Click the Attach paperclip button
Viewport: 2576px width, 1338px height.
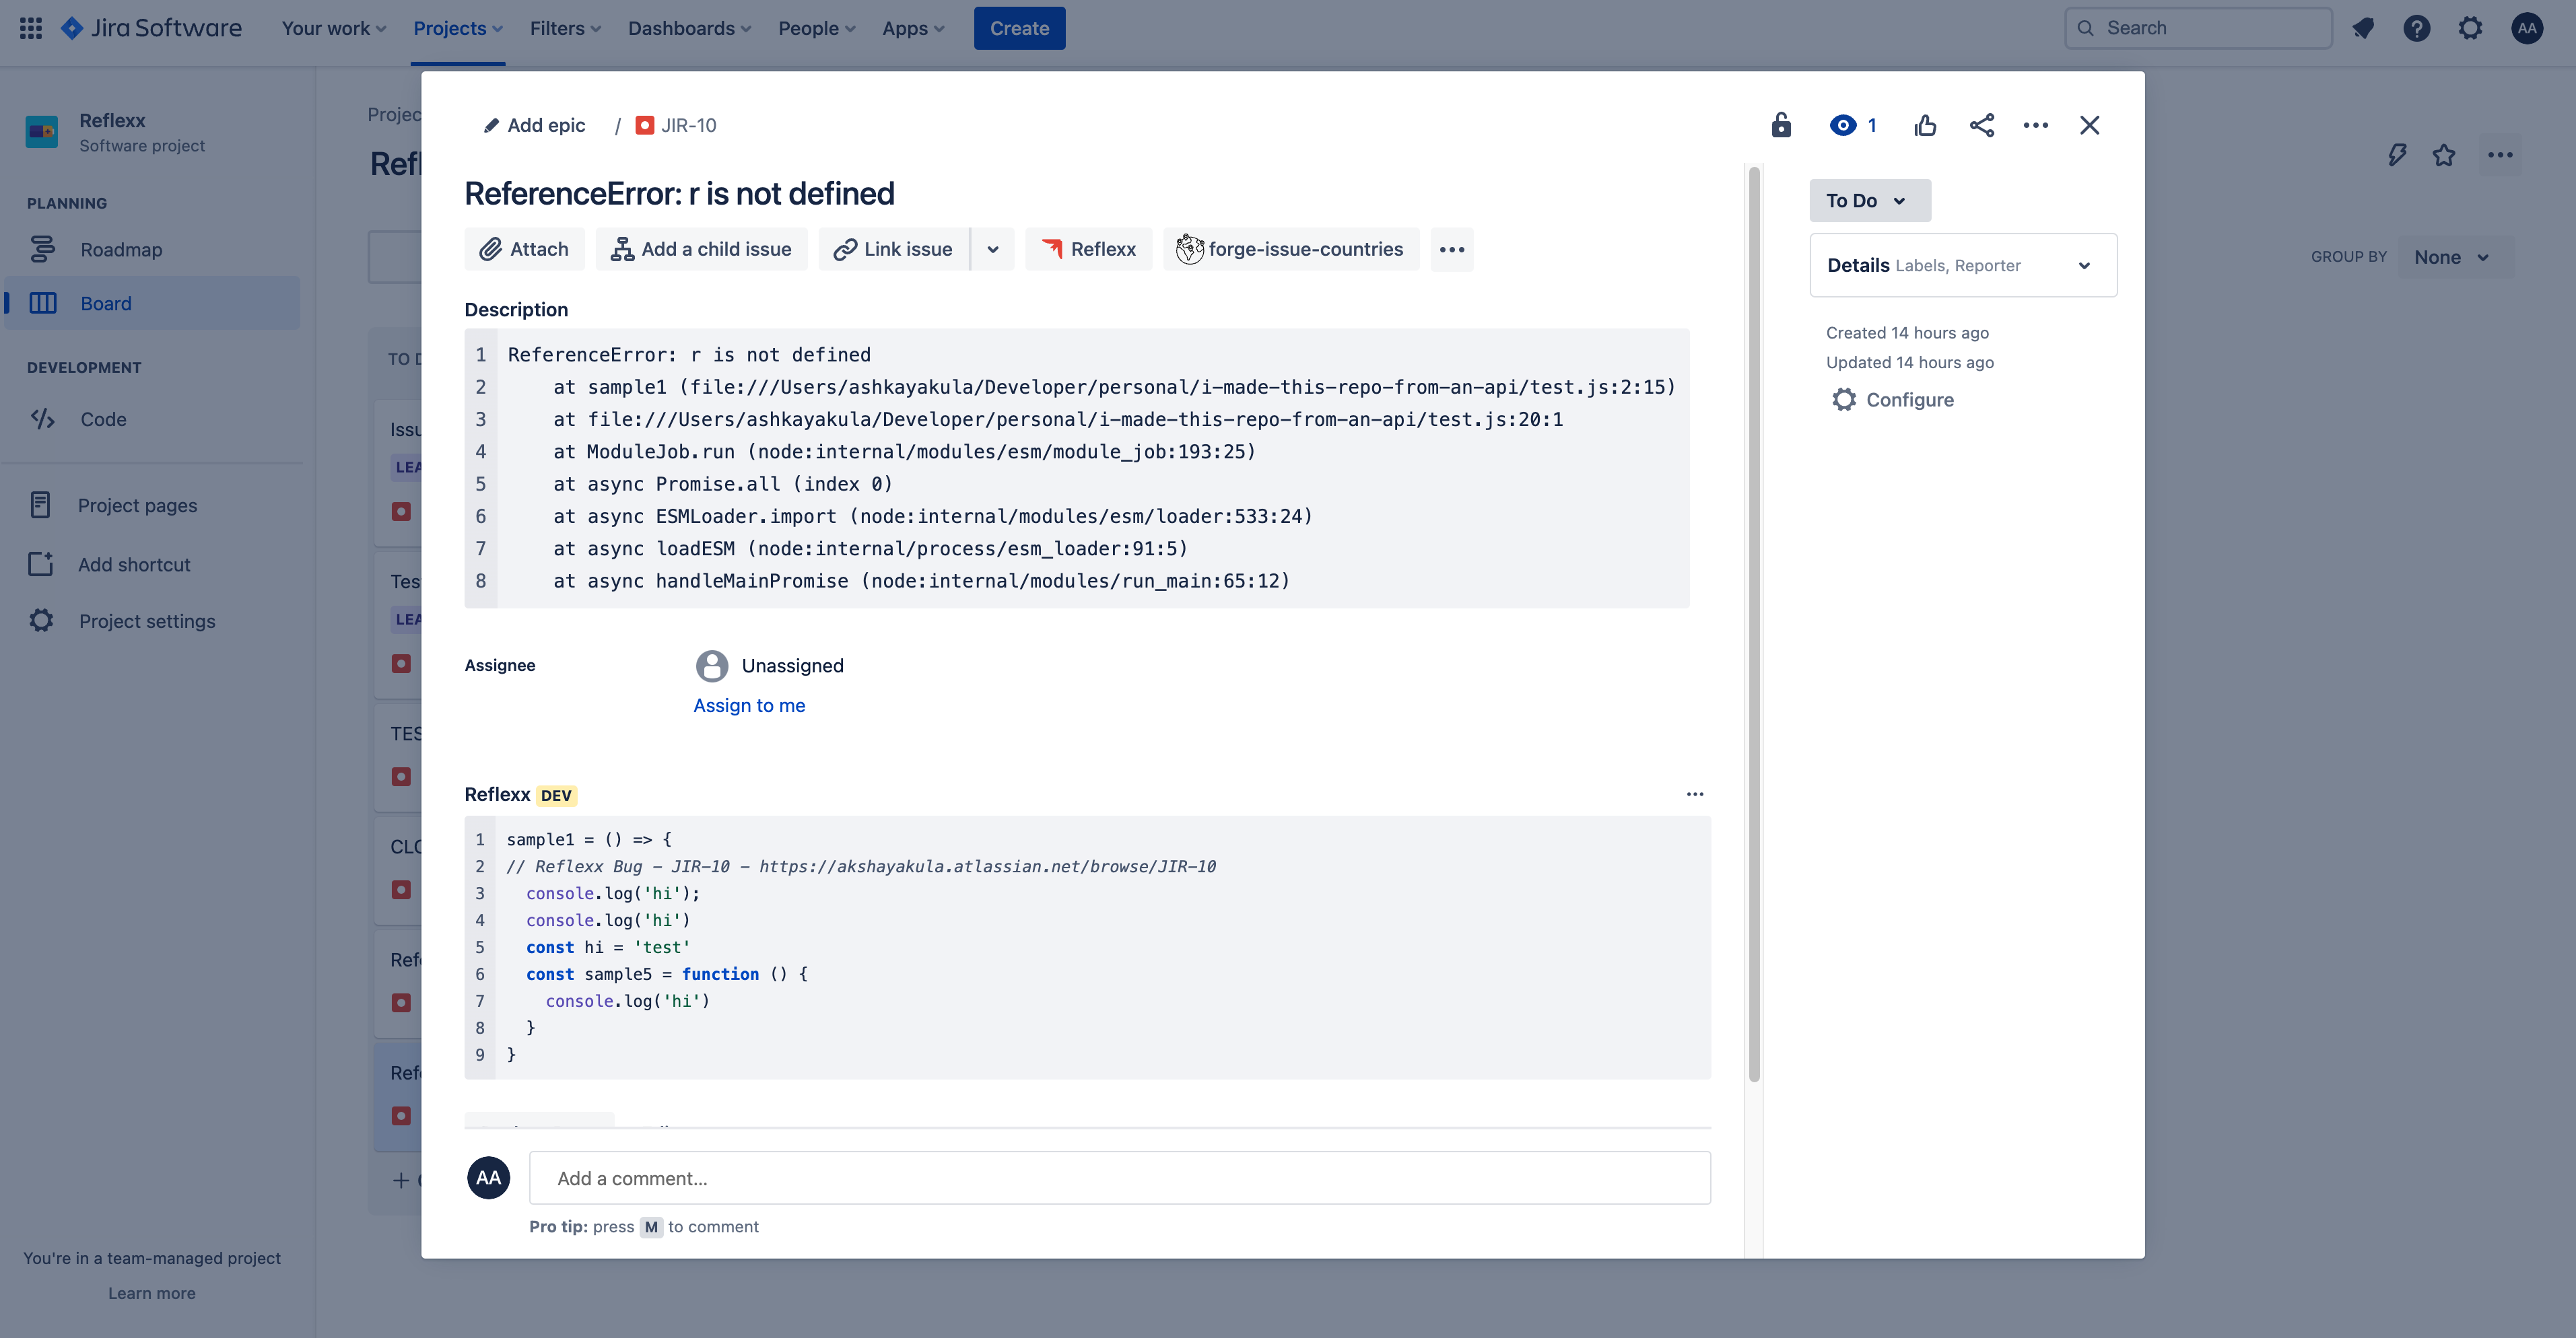524,249
